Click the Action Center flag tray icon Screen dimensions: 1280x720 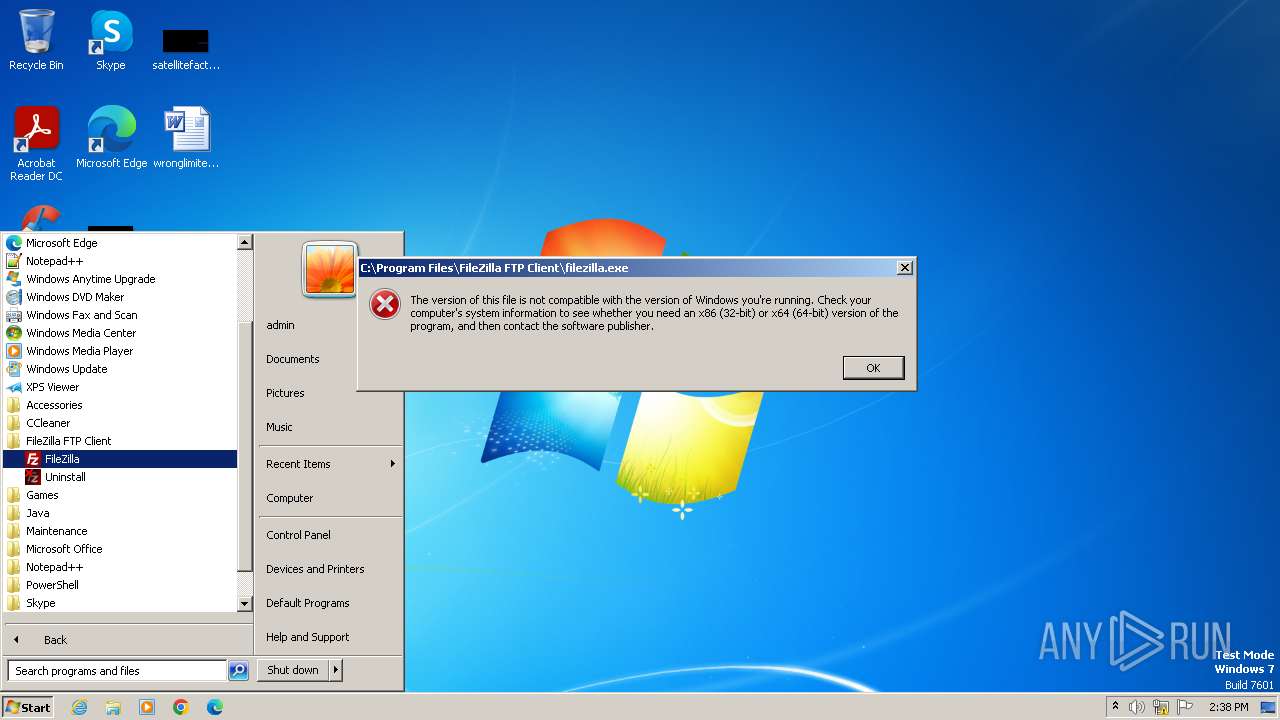click(x=1185, y=707)
